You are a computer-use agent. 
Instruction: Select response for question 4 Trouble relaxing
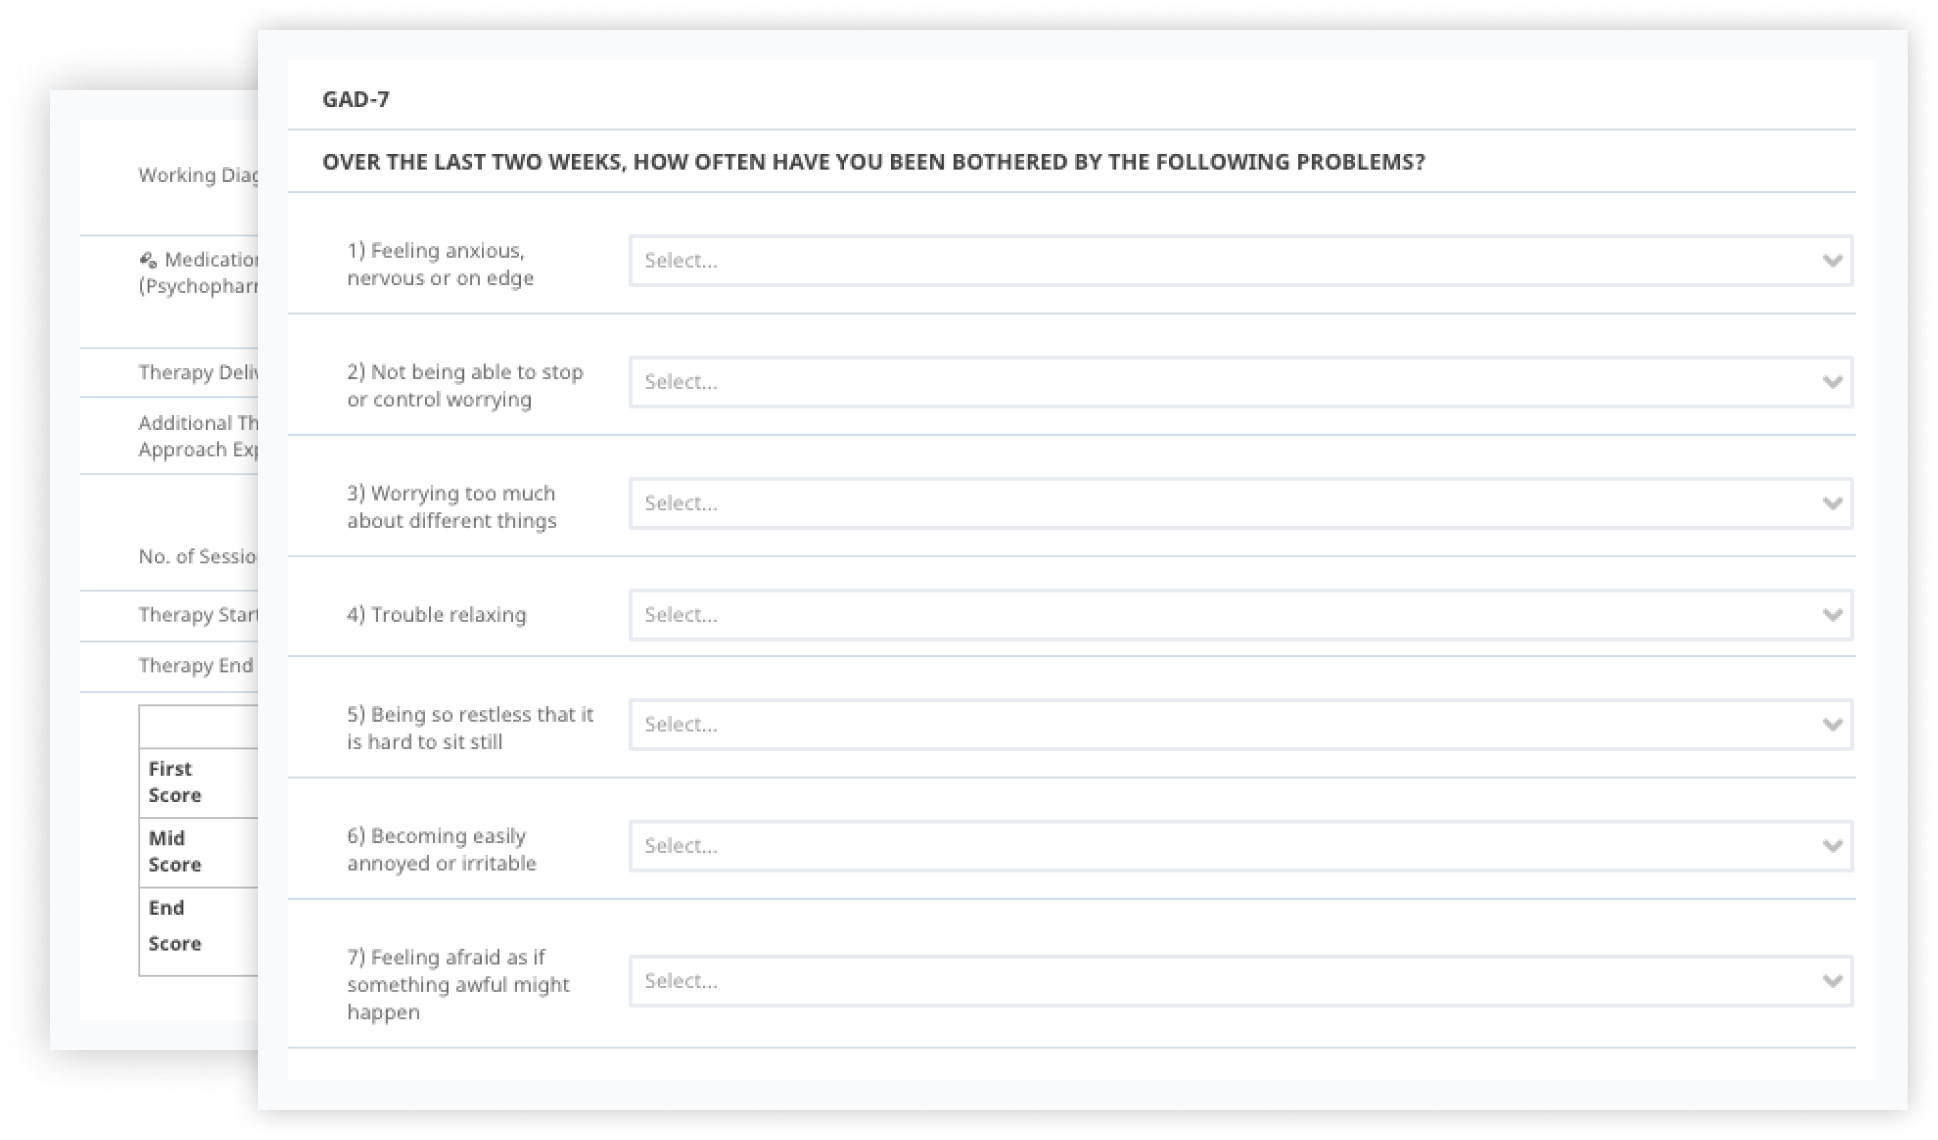click(1240, 616)
